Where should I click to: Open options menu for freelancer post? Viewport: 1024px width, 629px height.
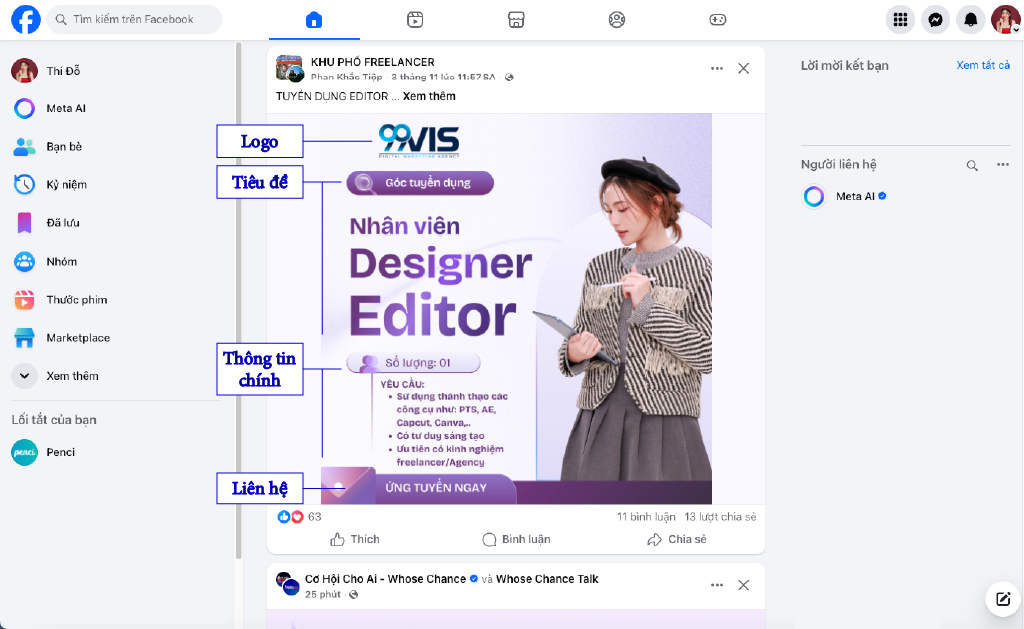[x=716, y=68]
